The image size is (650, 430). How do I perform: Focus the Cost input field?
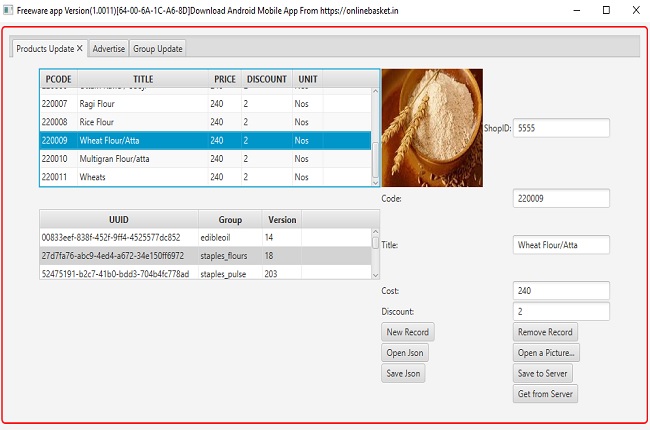(561, 291)
